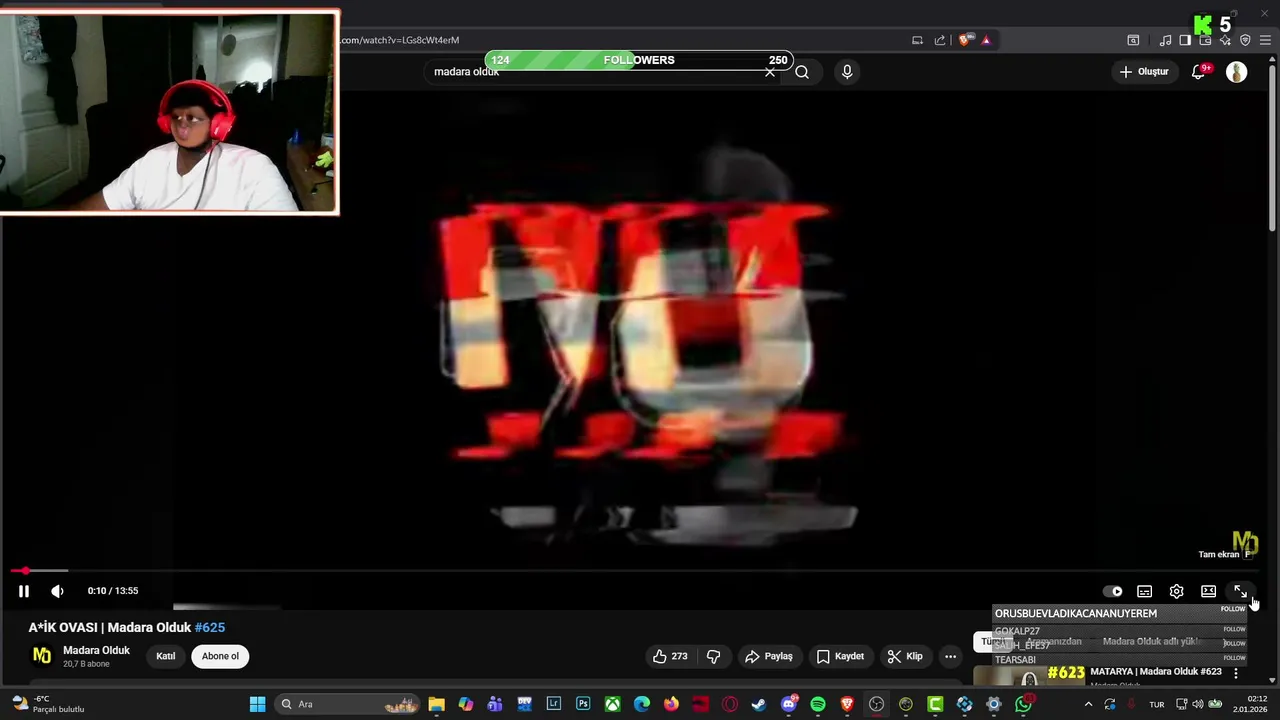Open the Oluştur create menu

click(1144, 72)
